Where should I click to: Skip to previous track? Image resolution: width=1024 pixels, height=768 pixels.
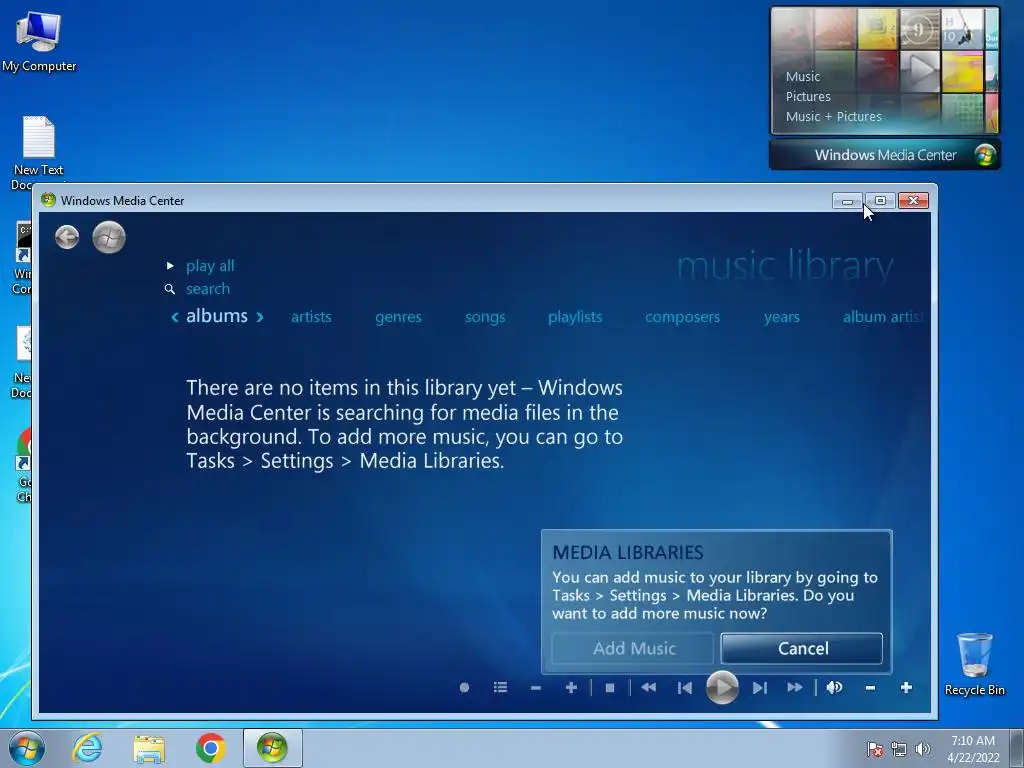(x=684, y=688)
